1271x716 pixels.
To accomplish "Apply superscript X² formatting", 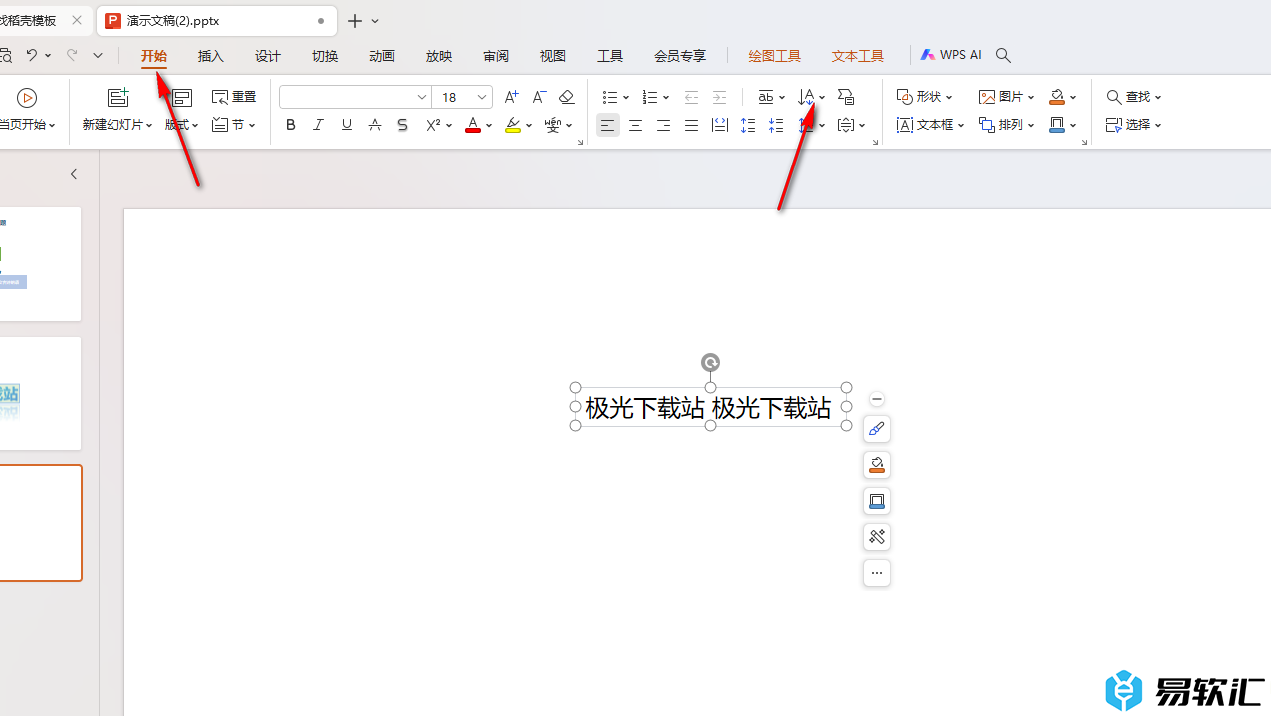I will (433, 125).
